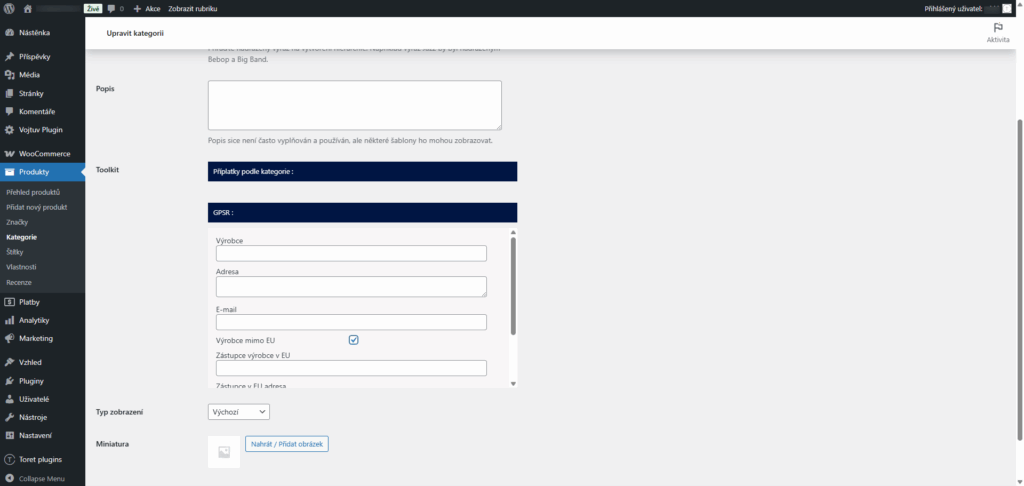
Task: Click GPSR panel scroll up arrow
Action: 513,233
